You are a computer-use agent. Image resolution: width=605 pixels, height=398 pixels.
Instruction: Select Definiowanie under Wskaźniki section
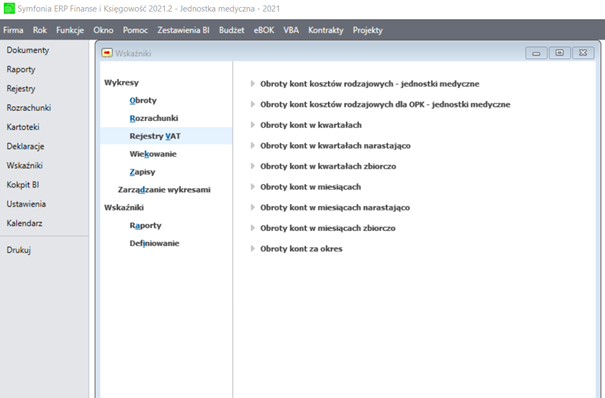pos(154,243)
